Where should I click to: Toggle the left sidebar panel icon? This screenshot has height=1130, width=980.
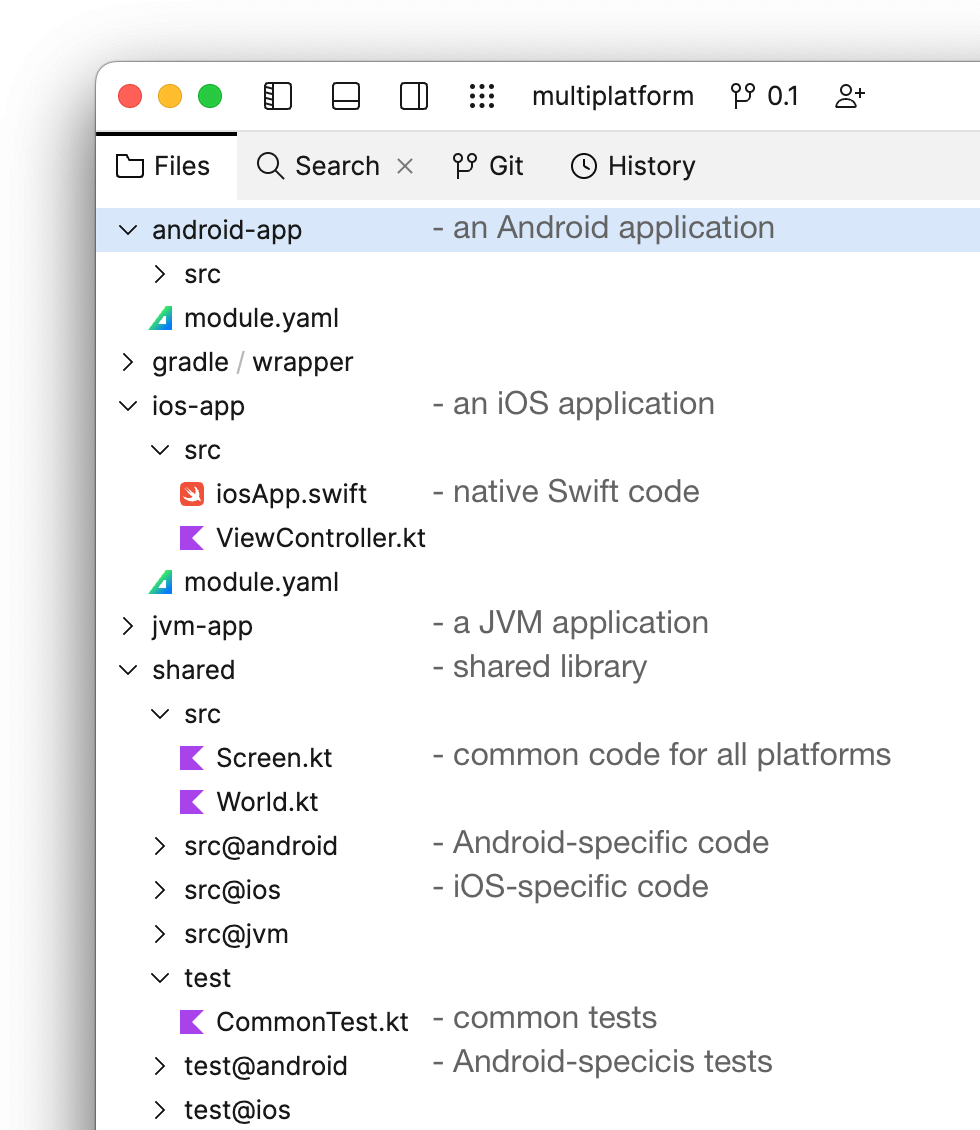(x=277, y=96)
